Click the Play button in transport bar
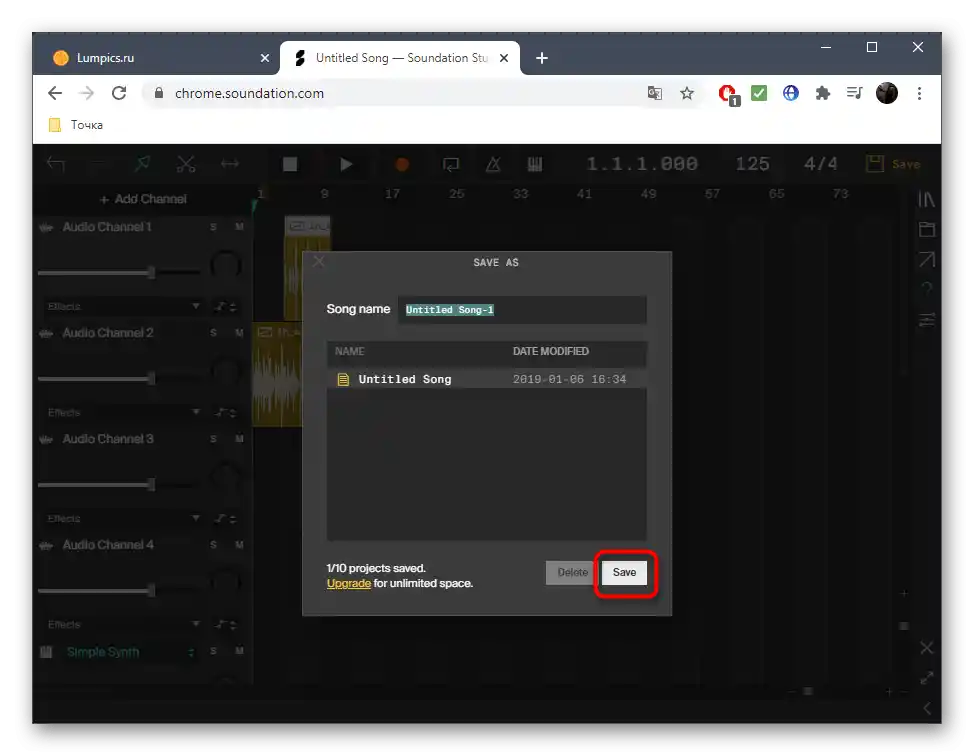974x756 pixels. click(346, 164)
